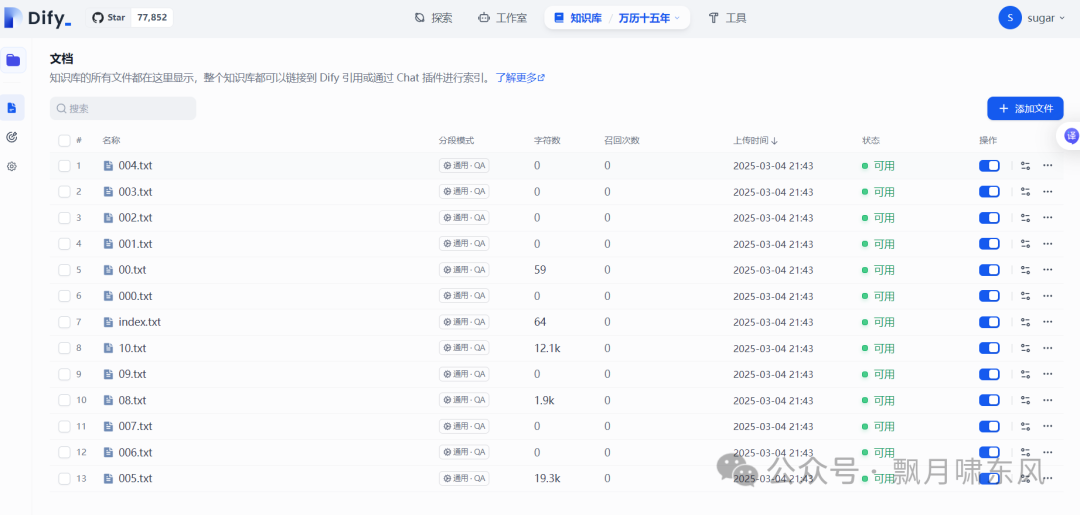
Task: Open the document 10.txt
Action: pos(132,348)
